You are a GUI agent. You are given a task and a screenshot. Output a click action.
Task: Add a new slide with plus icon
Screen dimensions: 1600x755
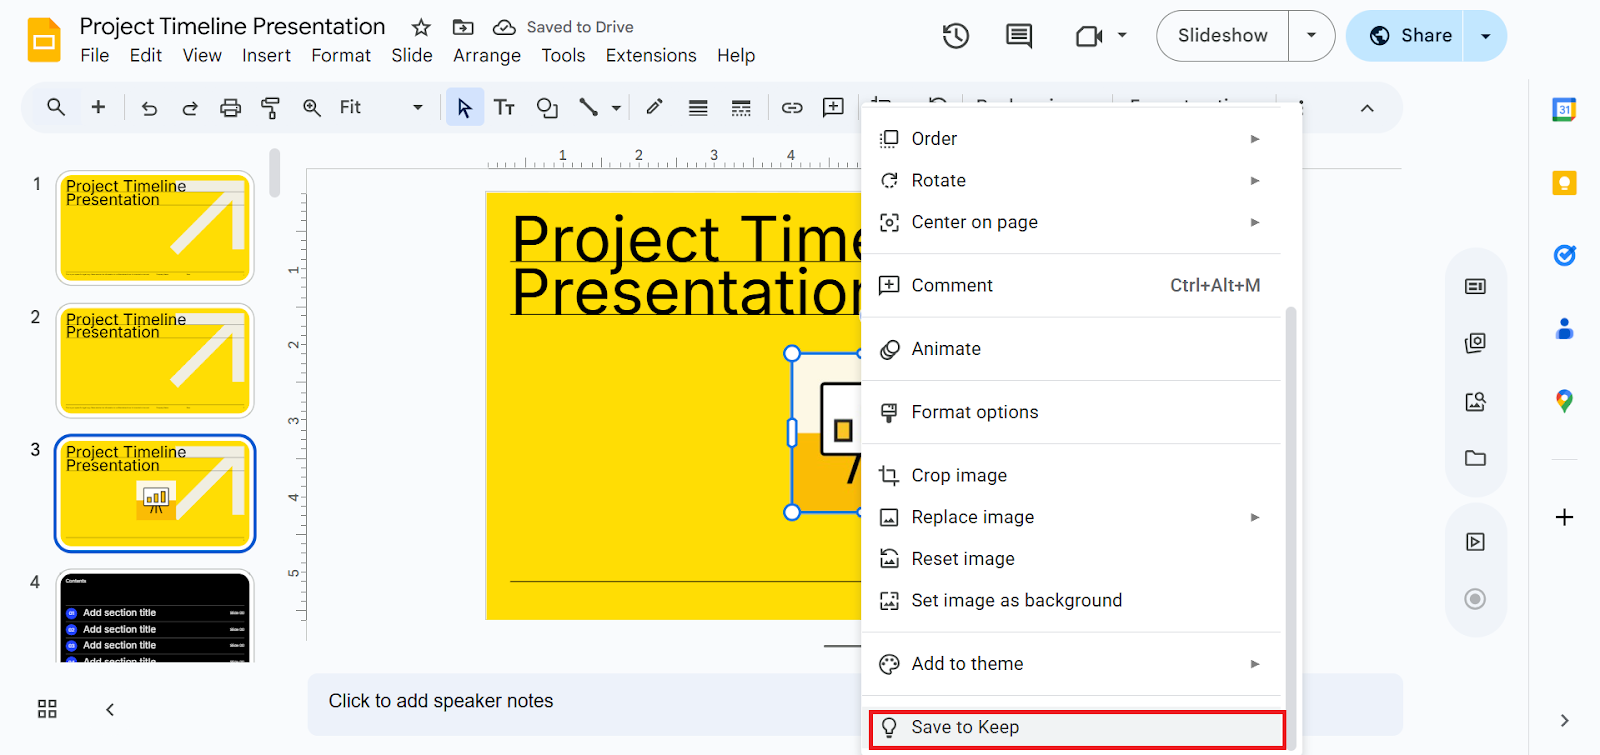coord(98,107)
